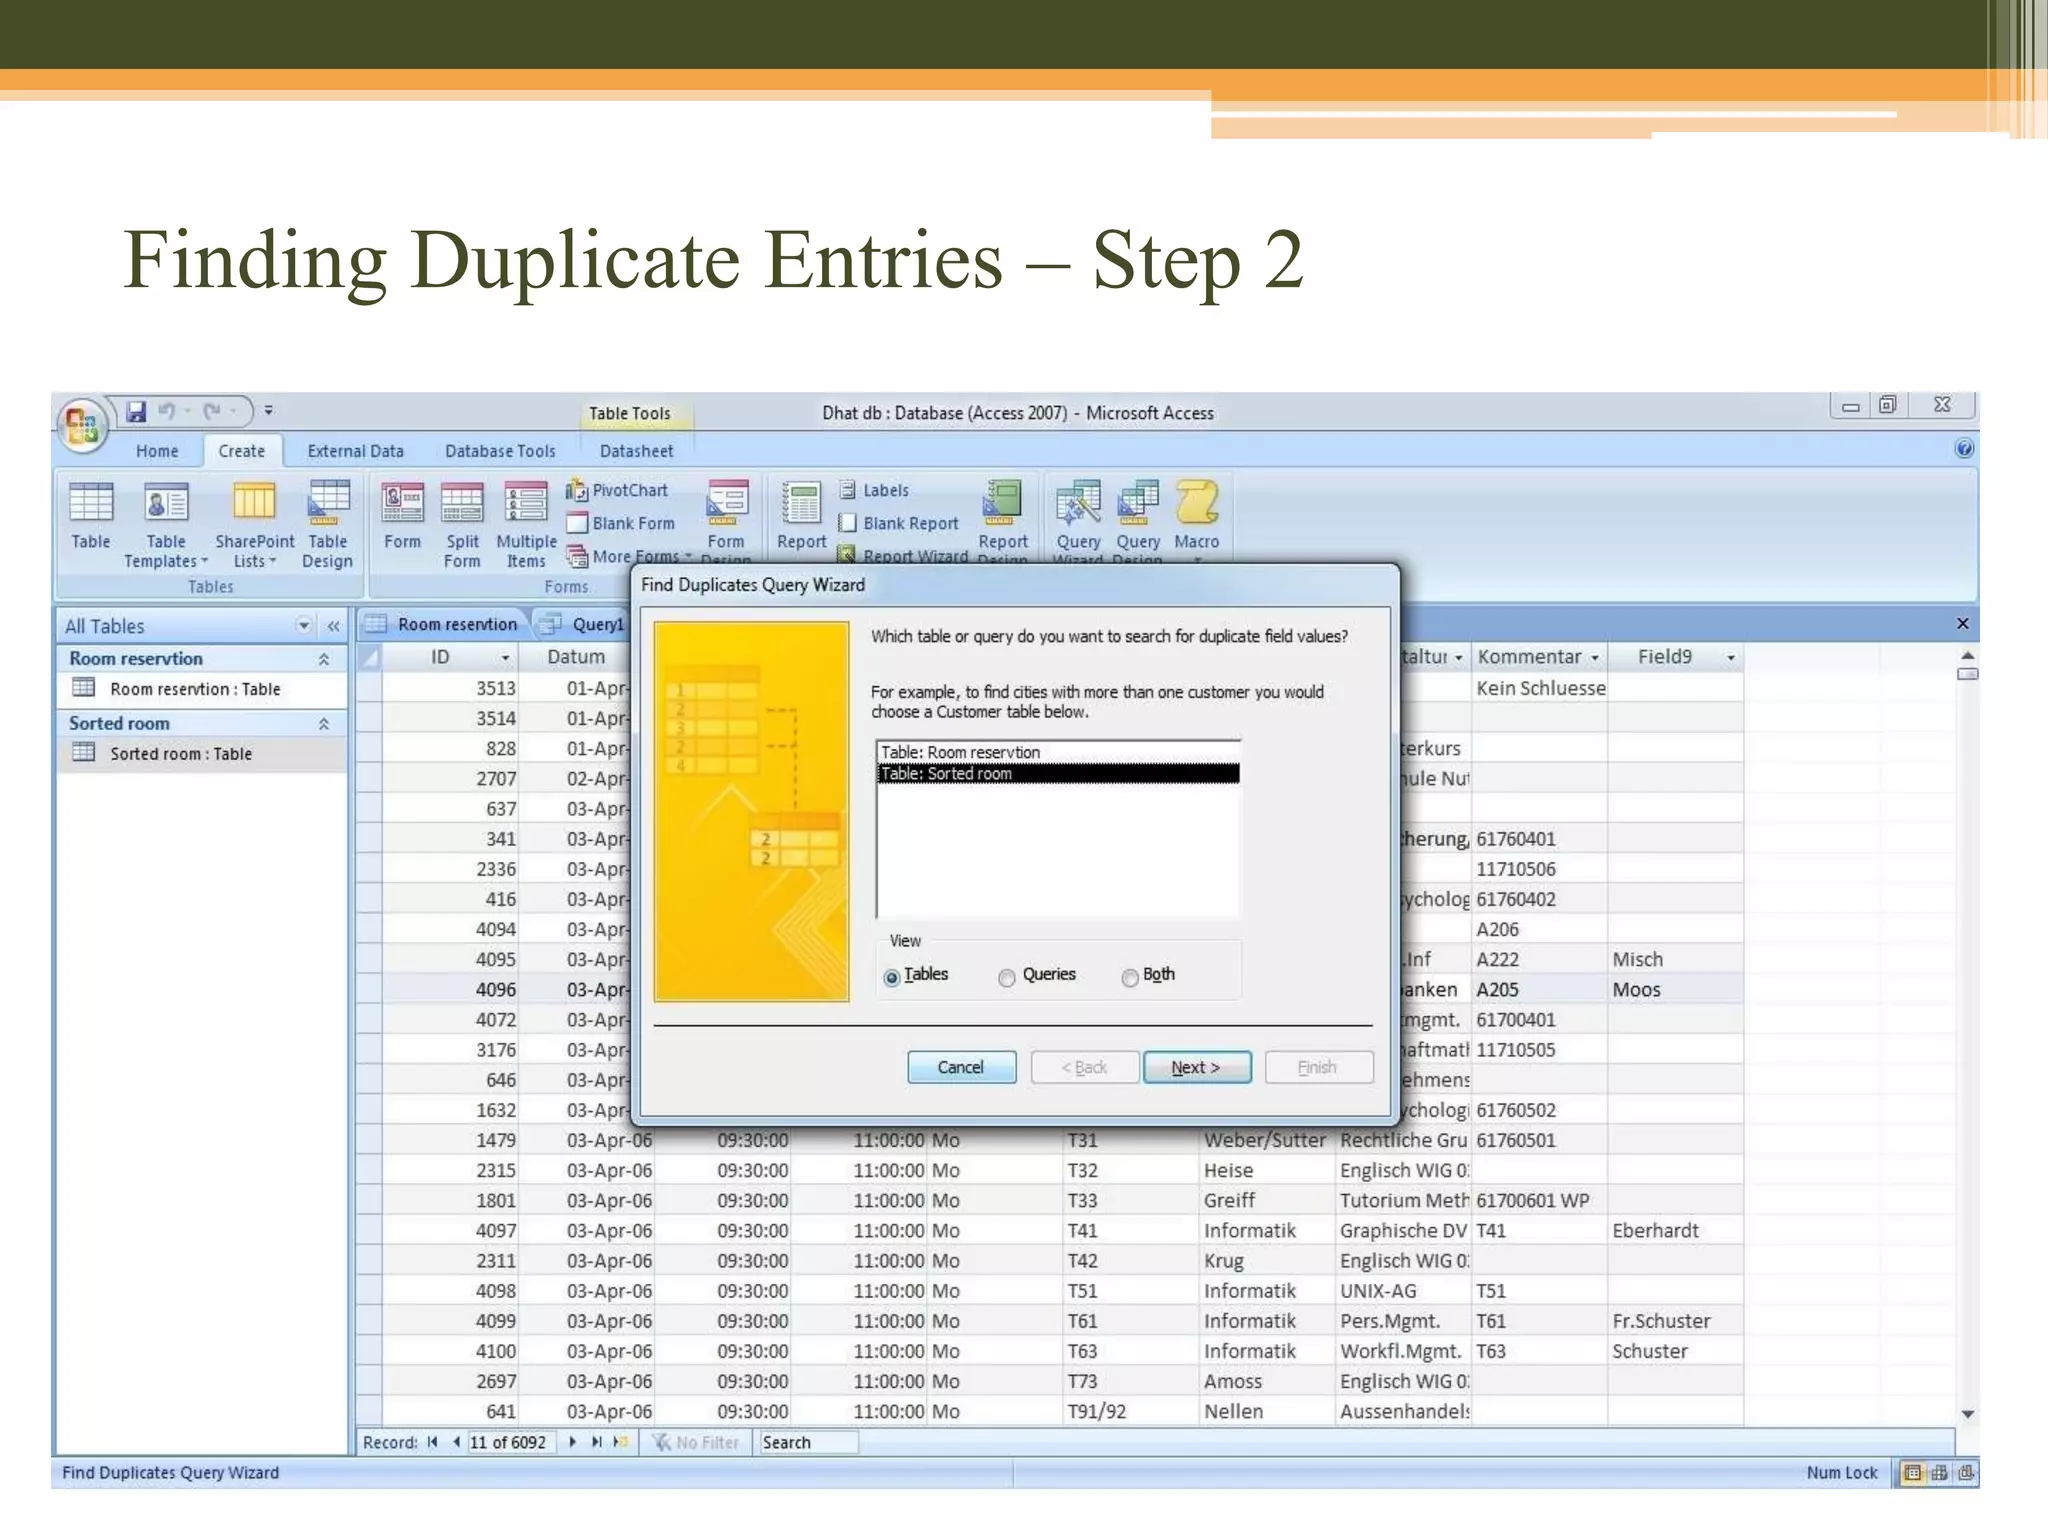Open the All Tables navigation dropdown
Viewport: 2048px width, 1536px height.
point(304,626)
